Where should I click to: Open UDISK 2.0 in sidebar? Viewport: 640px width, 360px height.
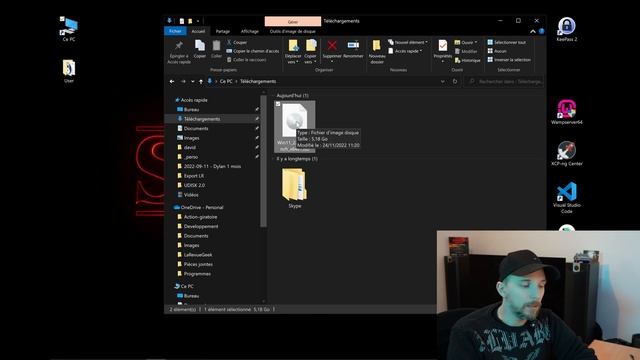point(194,185)
